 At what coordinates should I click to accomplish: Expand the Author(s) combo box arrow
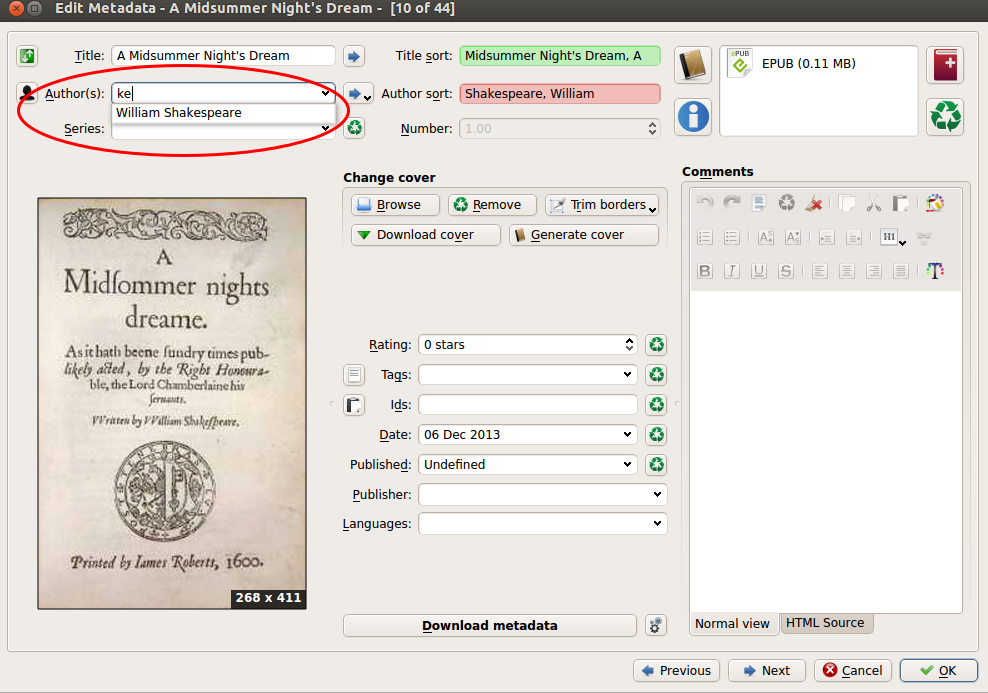point(325,93)
